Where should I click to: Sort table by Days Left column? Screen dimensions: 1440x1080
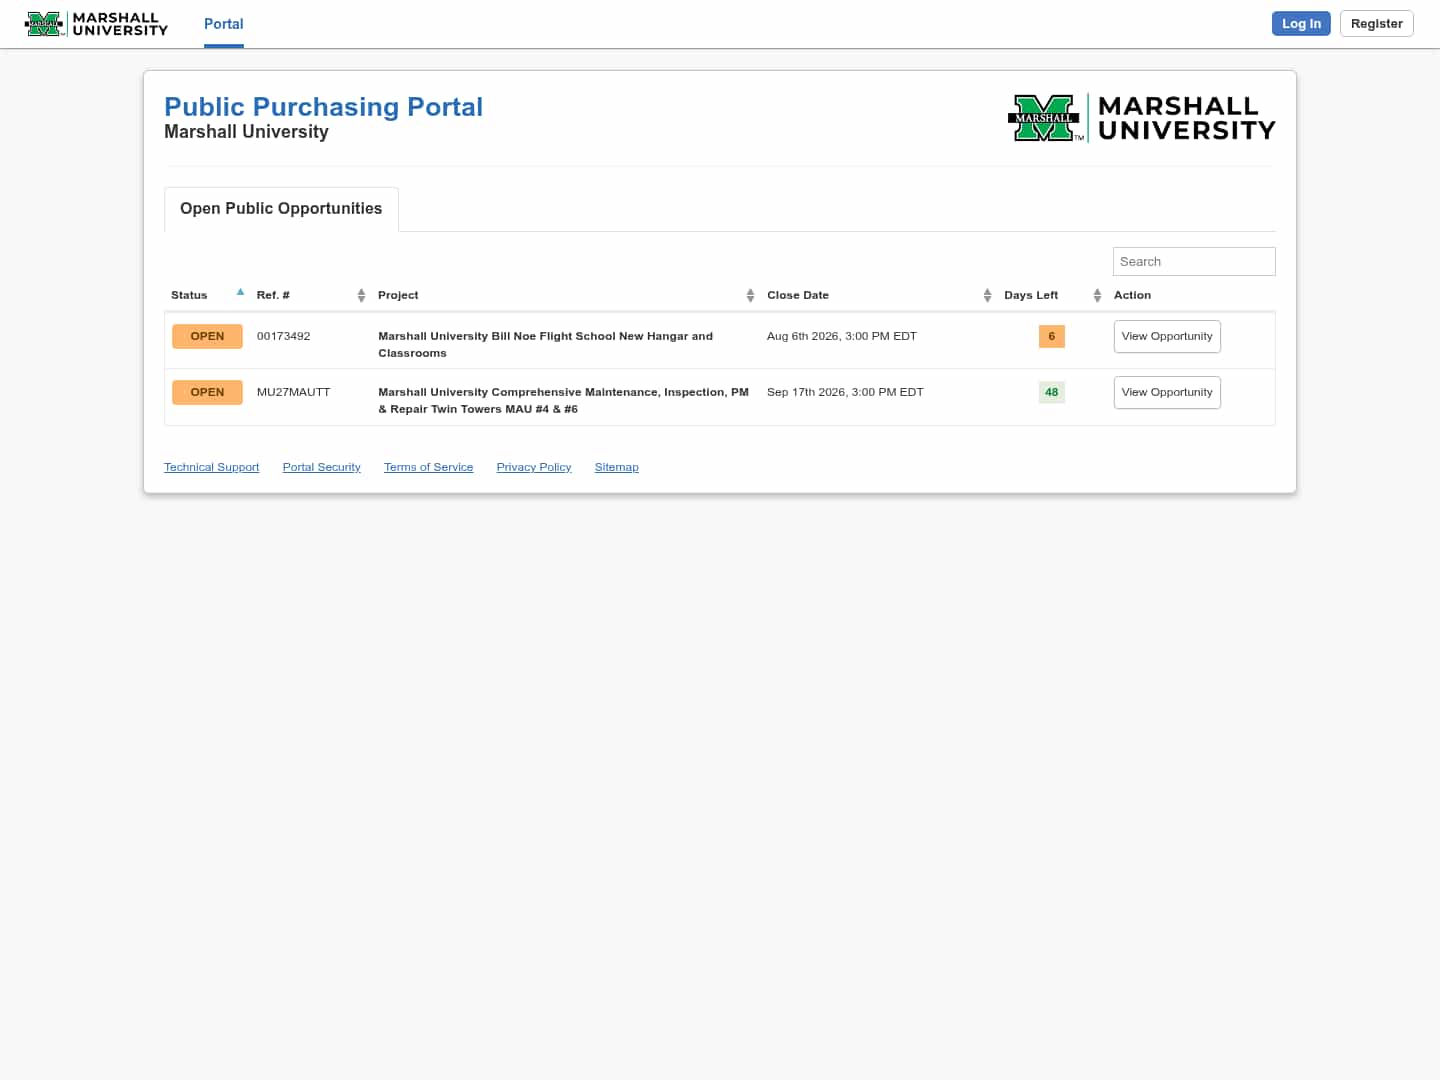[1052, 295]
